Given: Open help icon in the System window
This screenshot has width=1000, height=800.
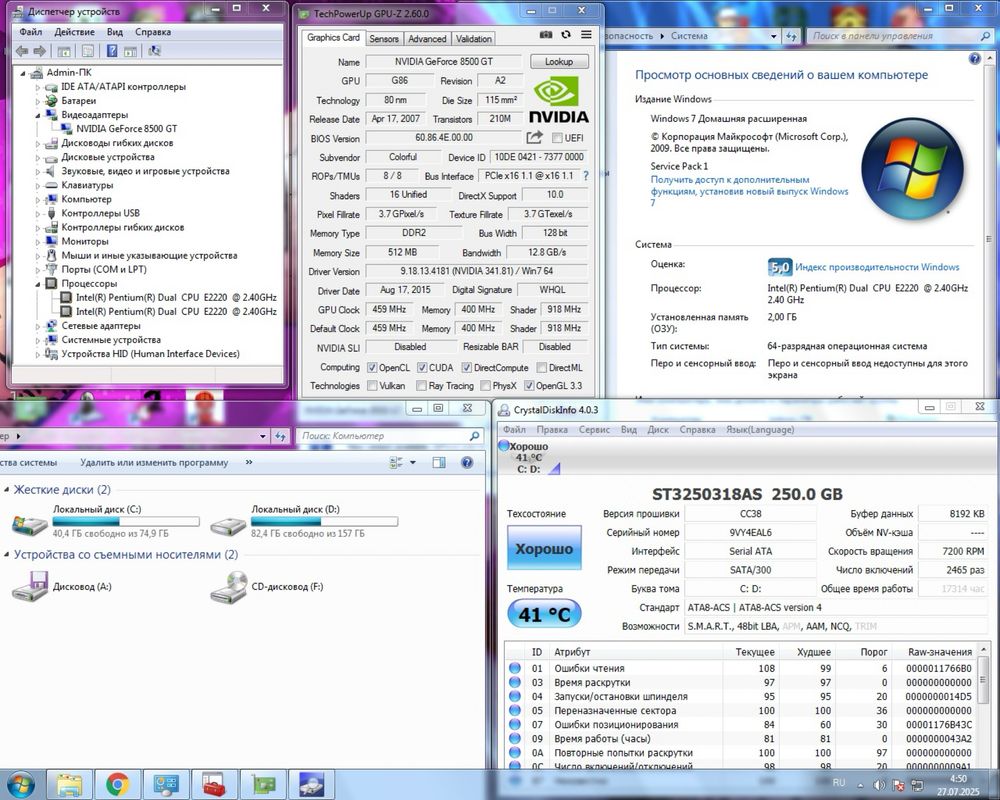Looking at the screenshot, I should click(974, 59).
